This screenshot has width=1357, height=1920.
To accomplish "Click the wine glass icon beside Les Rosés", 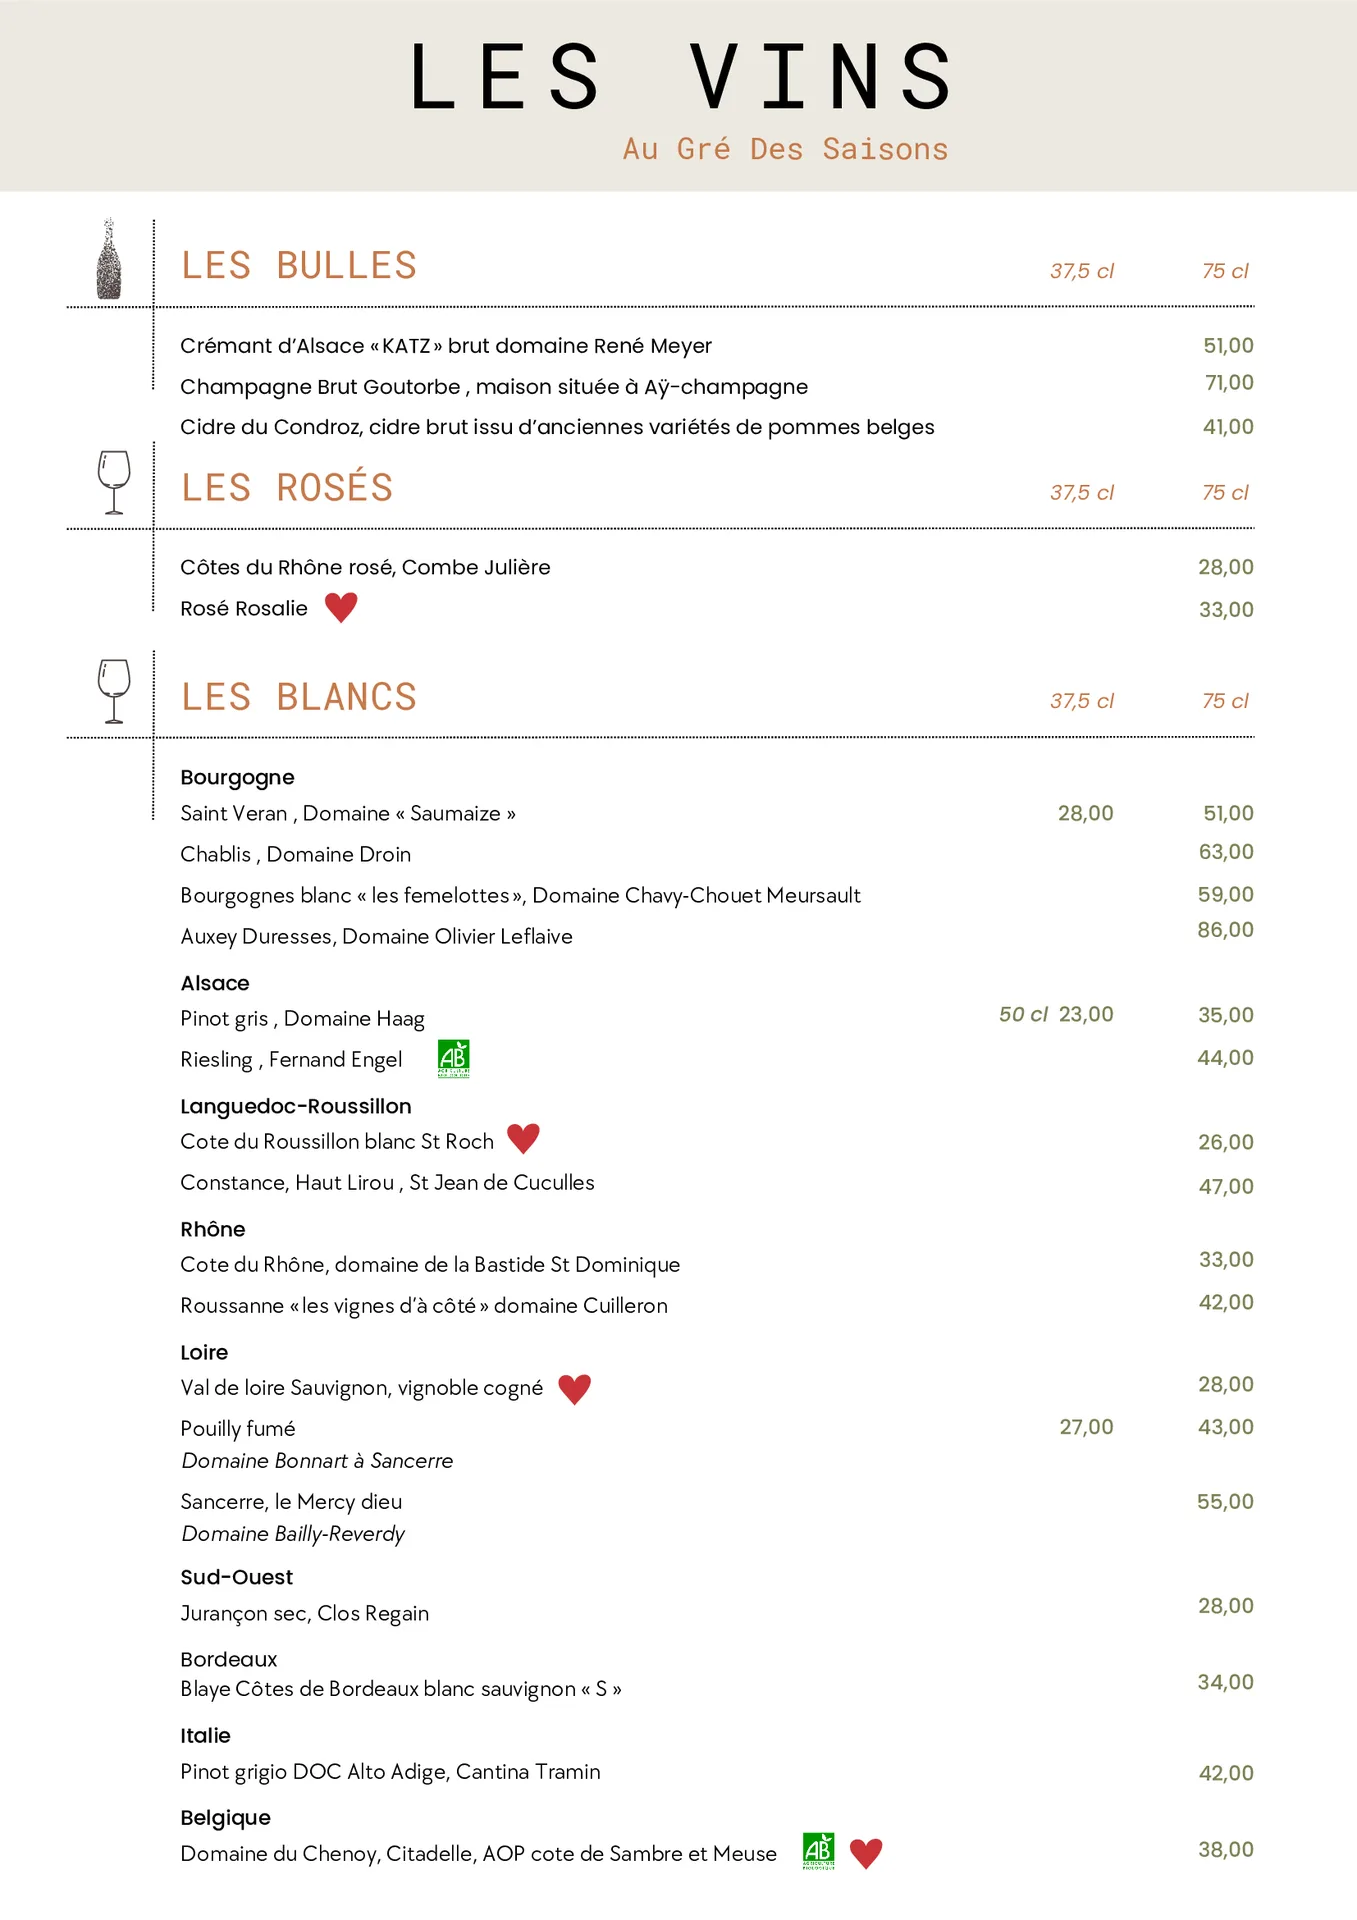I will [114, 482].
